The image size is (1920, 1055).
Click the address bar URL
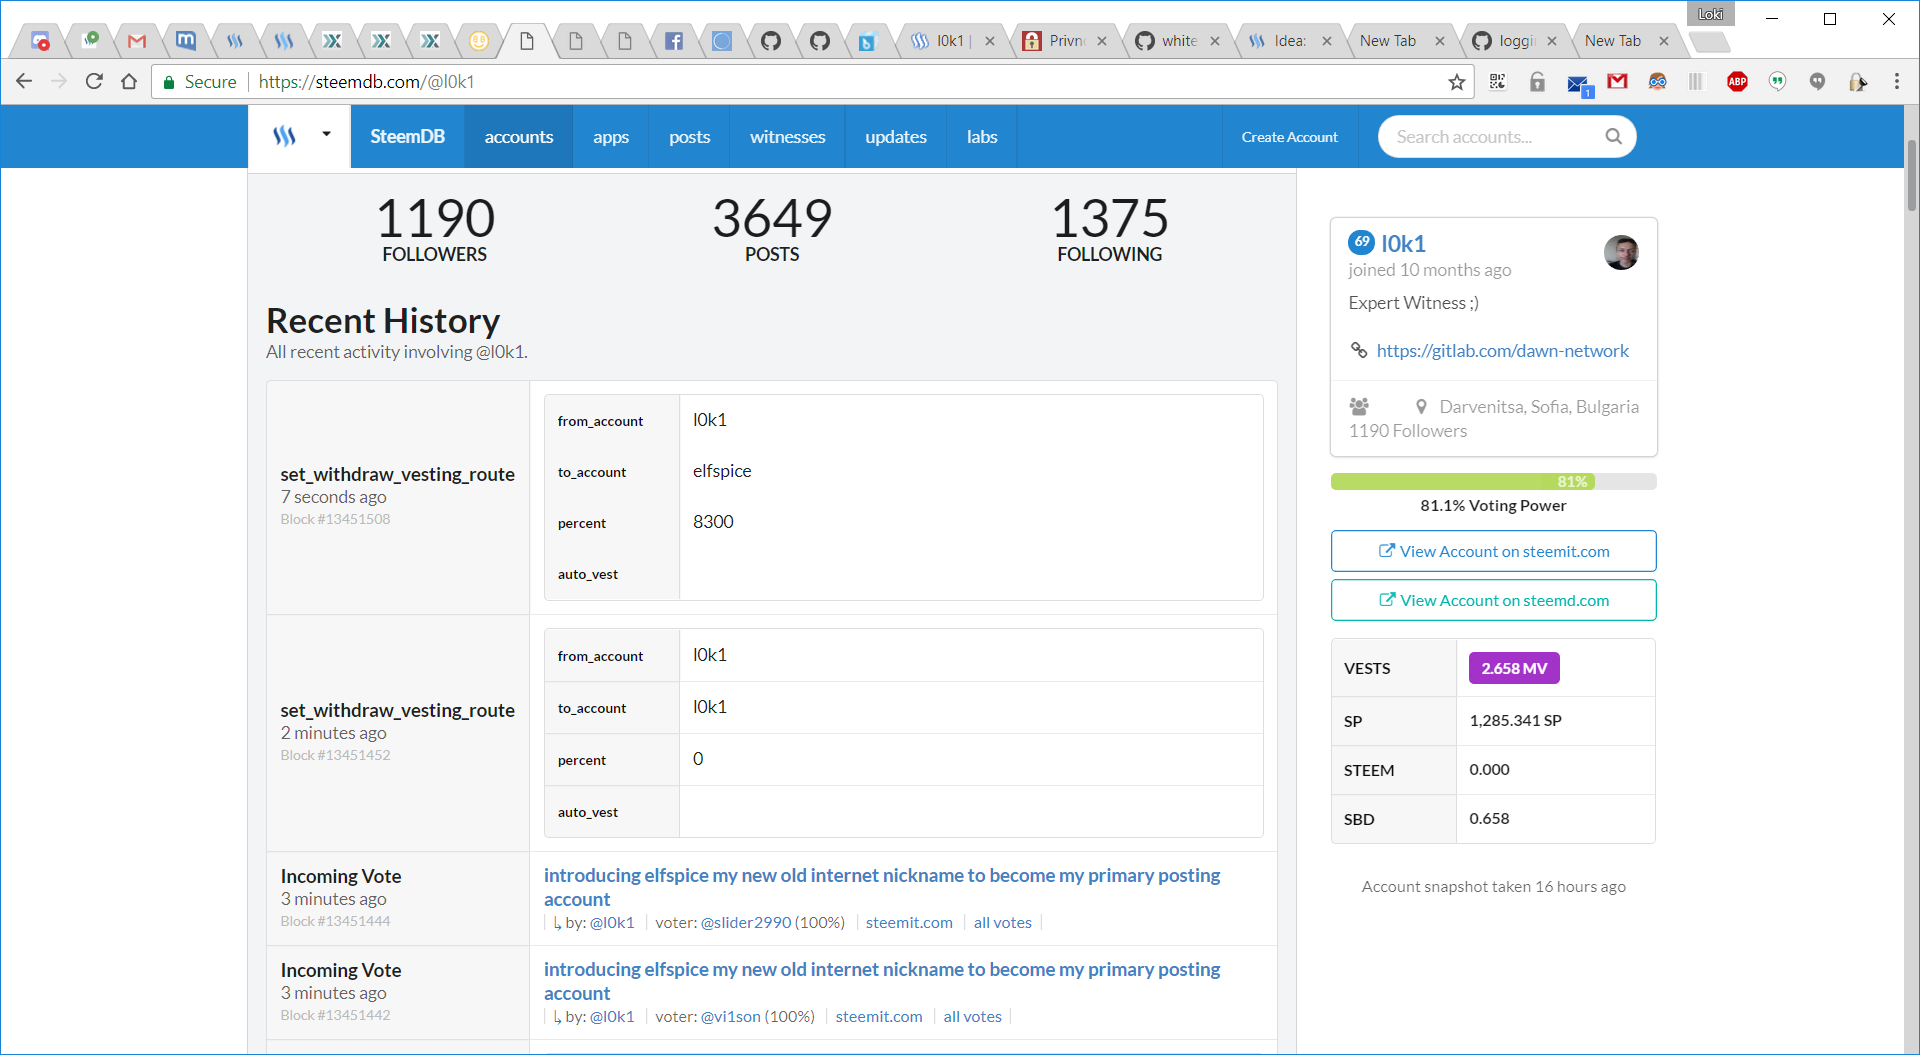(366, 82)
